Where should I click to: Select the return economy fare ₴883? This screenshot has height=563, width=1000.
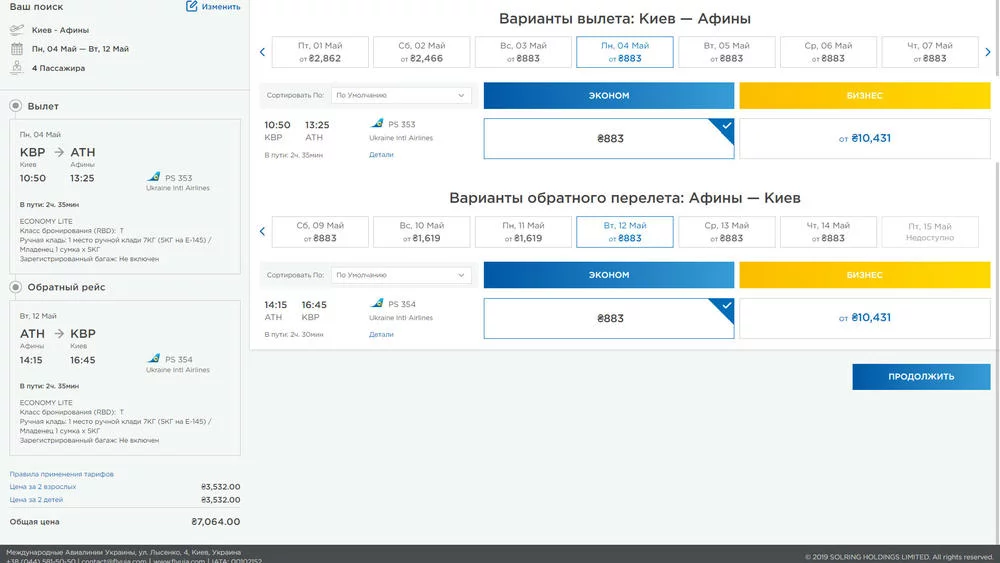(608, 318)
